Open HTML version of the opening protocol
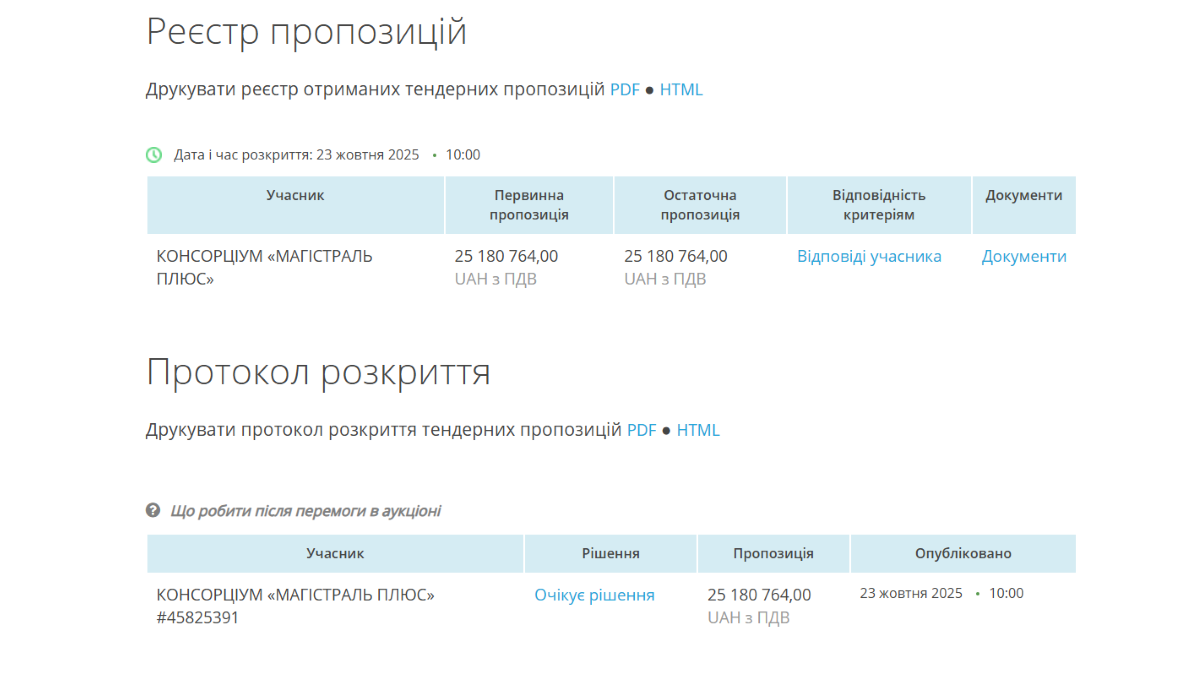 [x=698, y=431]
